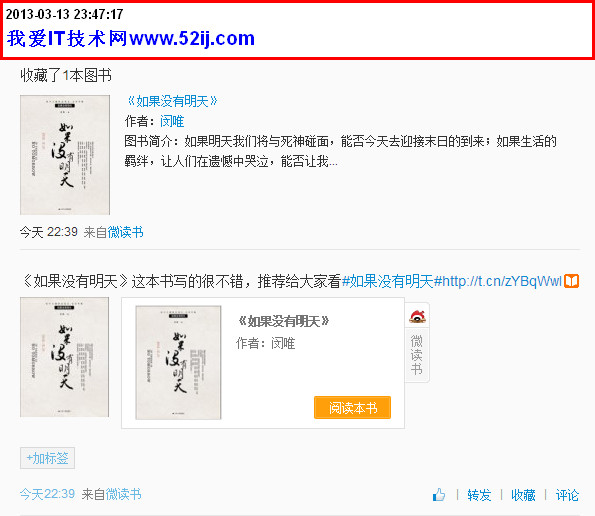
Task: Click the Weibo eye logo above 微读书
Action: coord(417,316)
